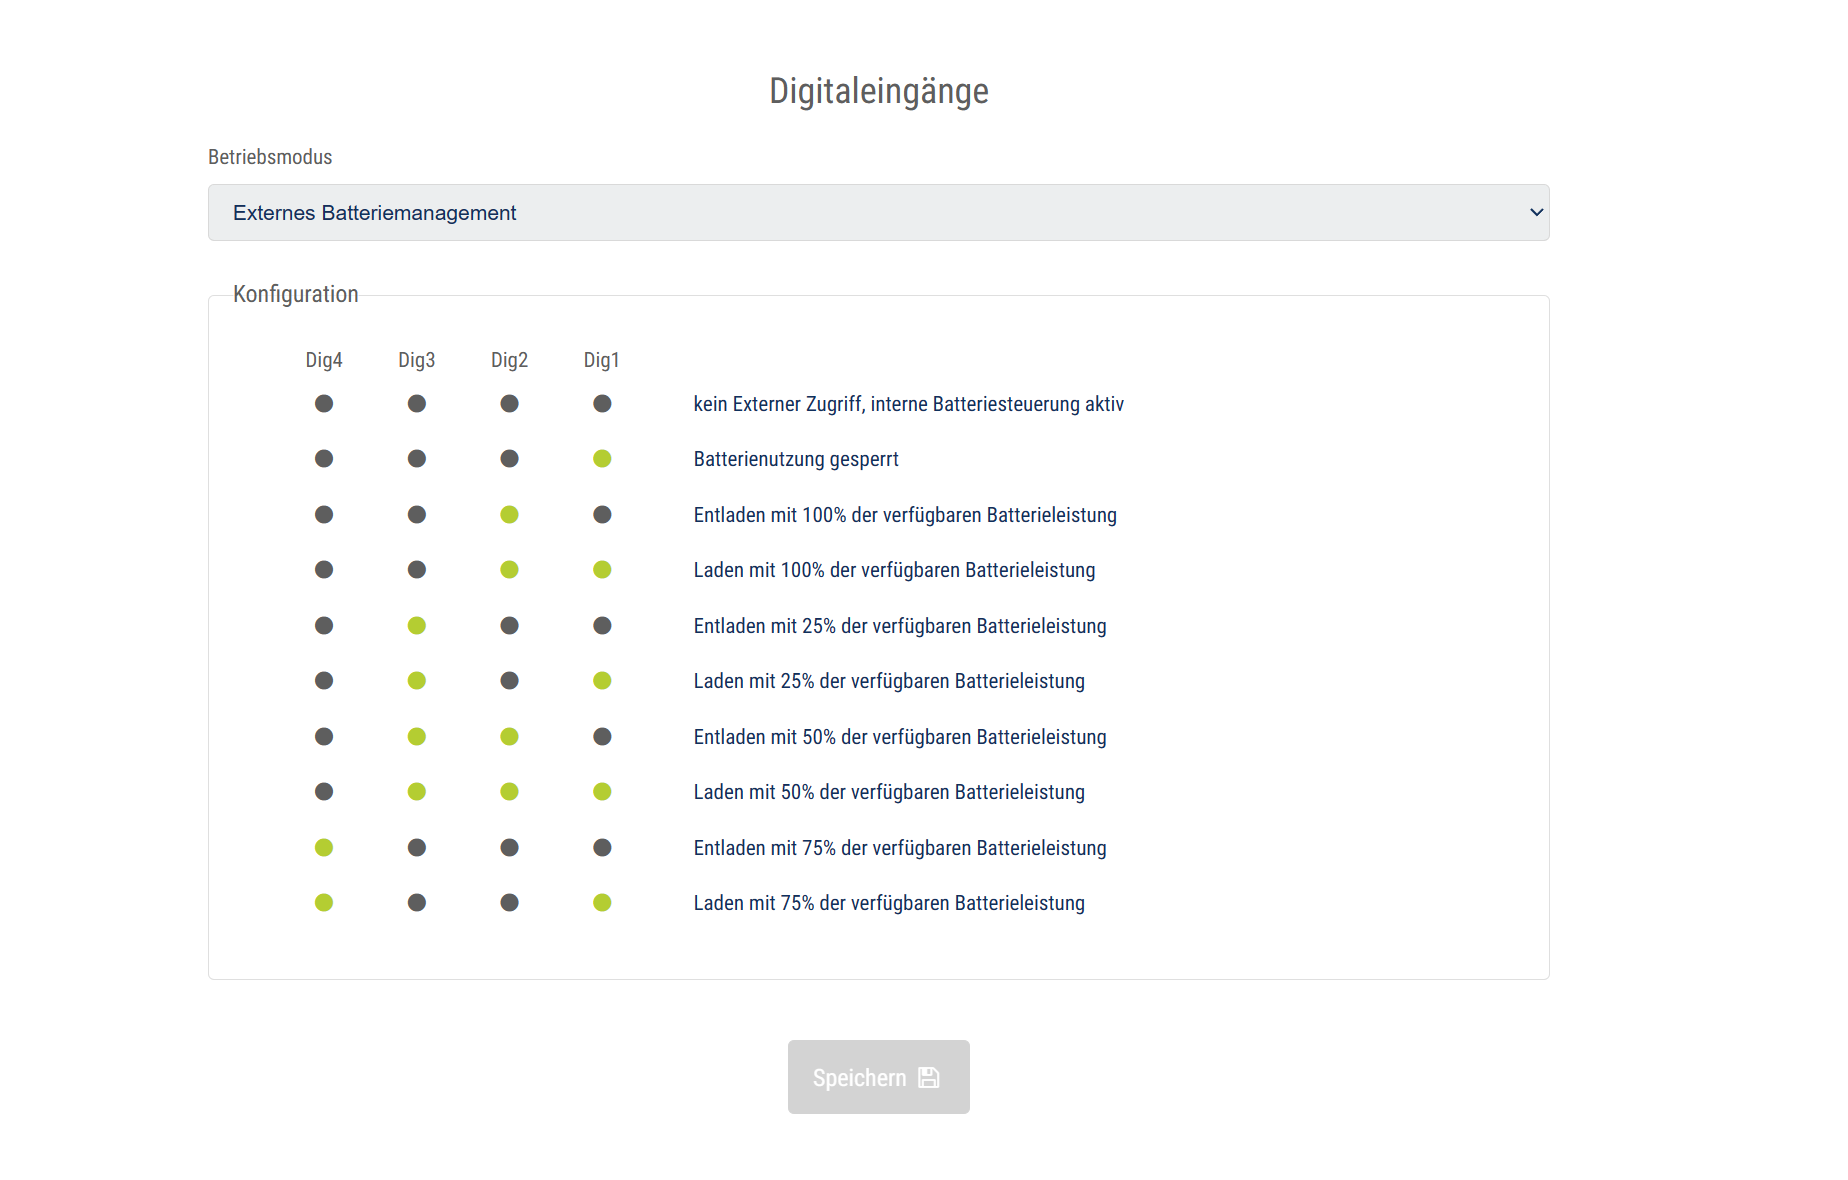Click gray Dig4 dot in kein Externer Zugriff row
Viewport: 1848px width, 1180px height.
point(324,404)
